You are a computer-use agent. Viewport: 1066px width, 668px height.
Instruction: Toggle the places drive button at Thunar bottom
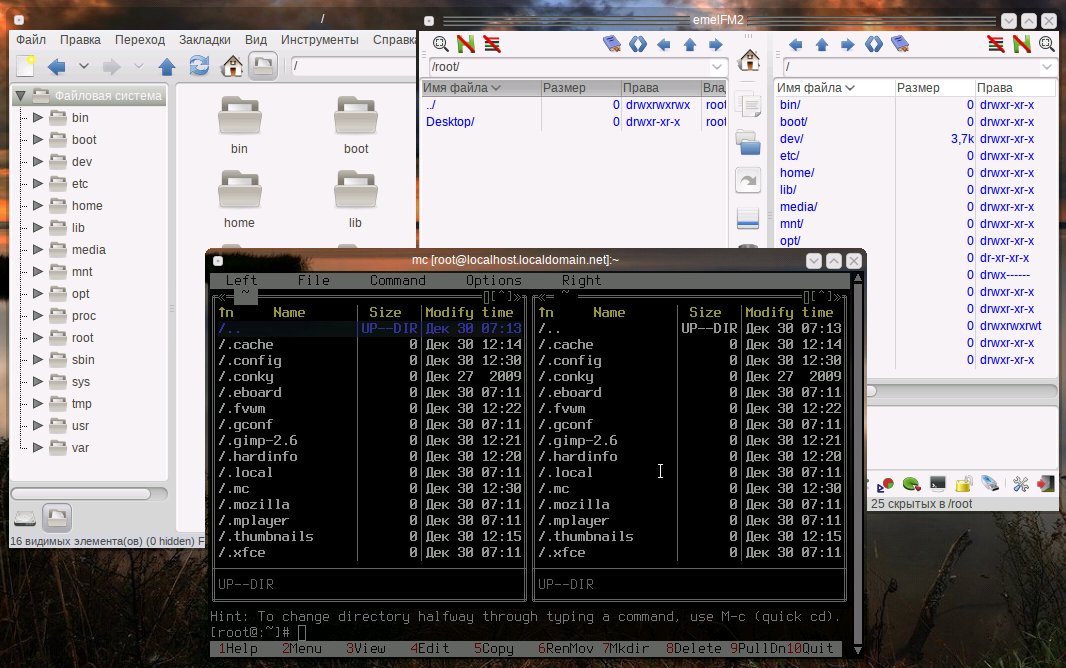(25, 518)
